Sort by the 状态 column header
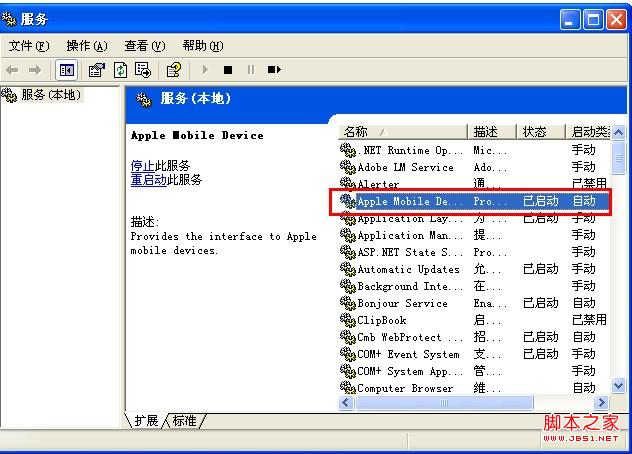Image resolution: width=632 pixels, height=454 pixels. (541, 132)
